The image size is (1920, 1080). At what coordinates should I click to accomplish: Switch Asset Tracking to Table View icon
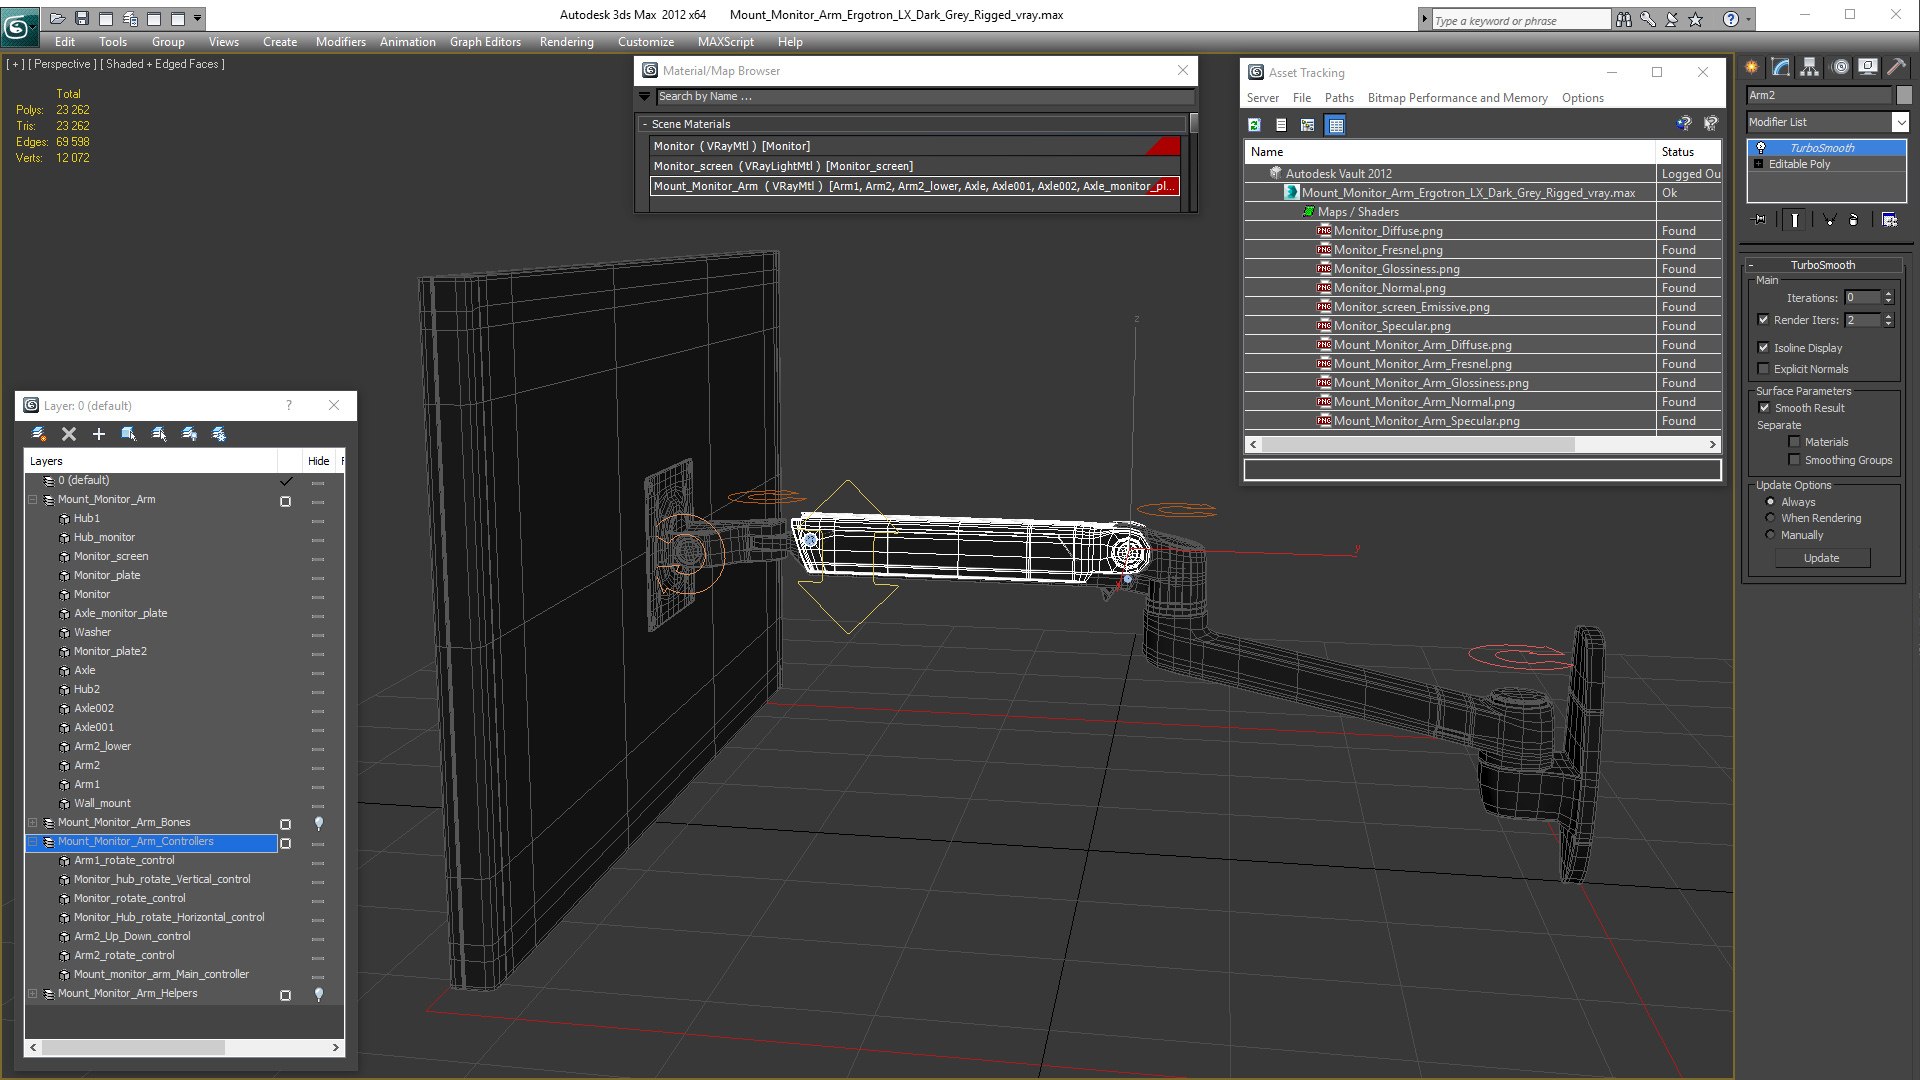pyautogui.click(x=1335, y=125)
